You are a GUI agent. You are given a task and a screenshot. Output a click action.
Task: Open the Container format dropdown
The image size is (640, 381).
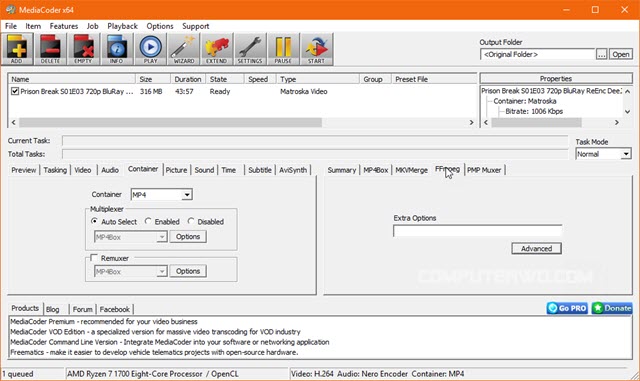(187, 195)
